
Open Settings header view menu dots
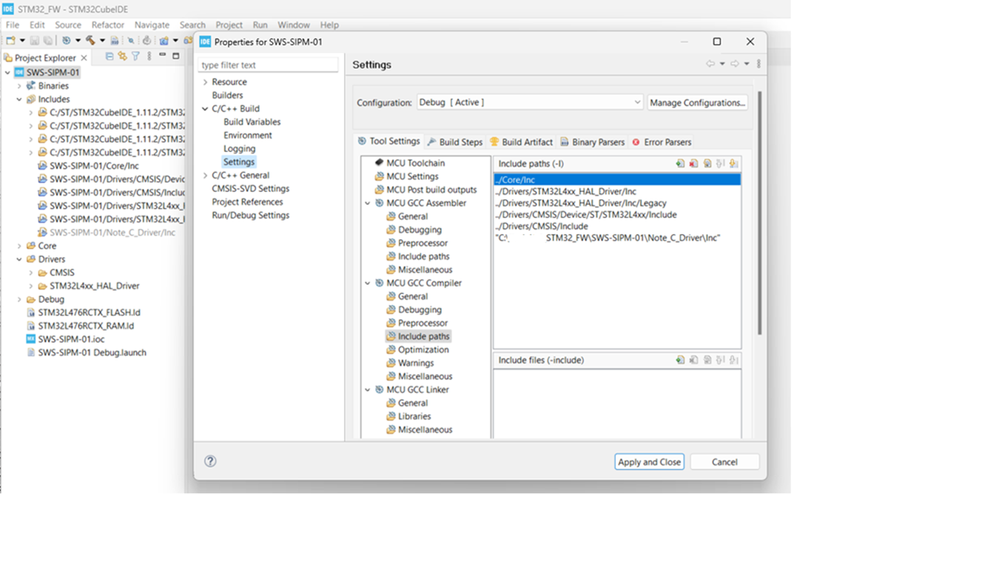(758, 64)
